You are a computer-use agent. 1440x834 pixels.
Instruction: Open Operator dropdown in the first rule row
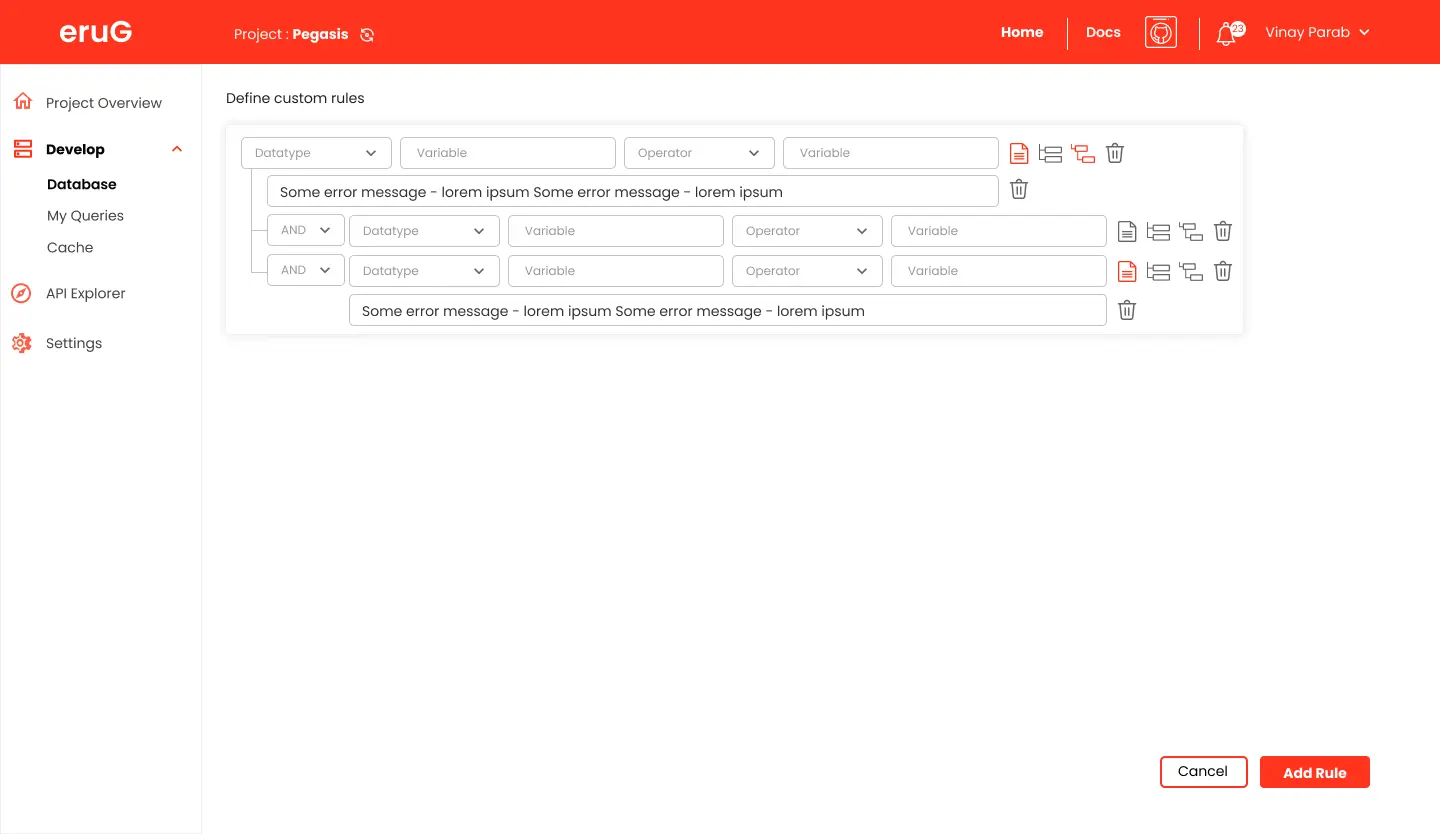pyautogui.click(x=699, y=153)
